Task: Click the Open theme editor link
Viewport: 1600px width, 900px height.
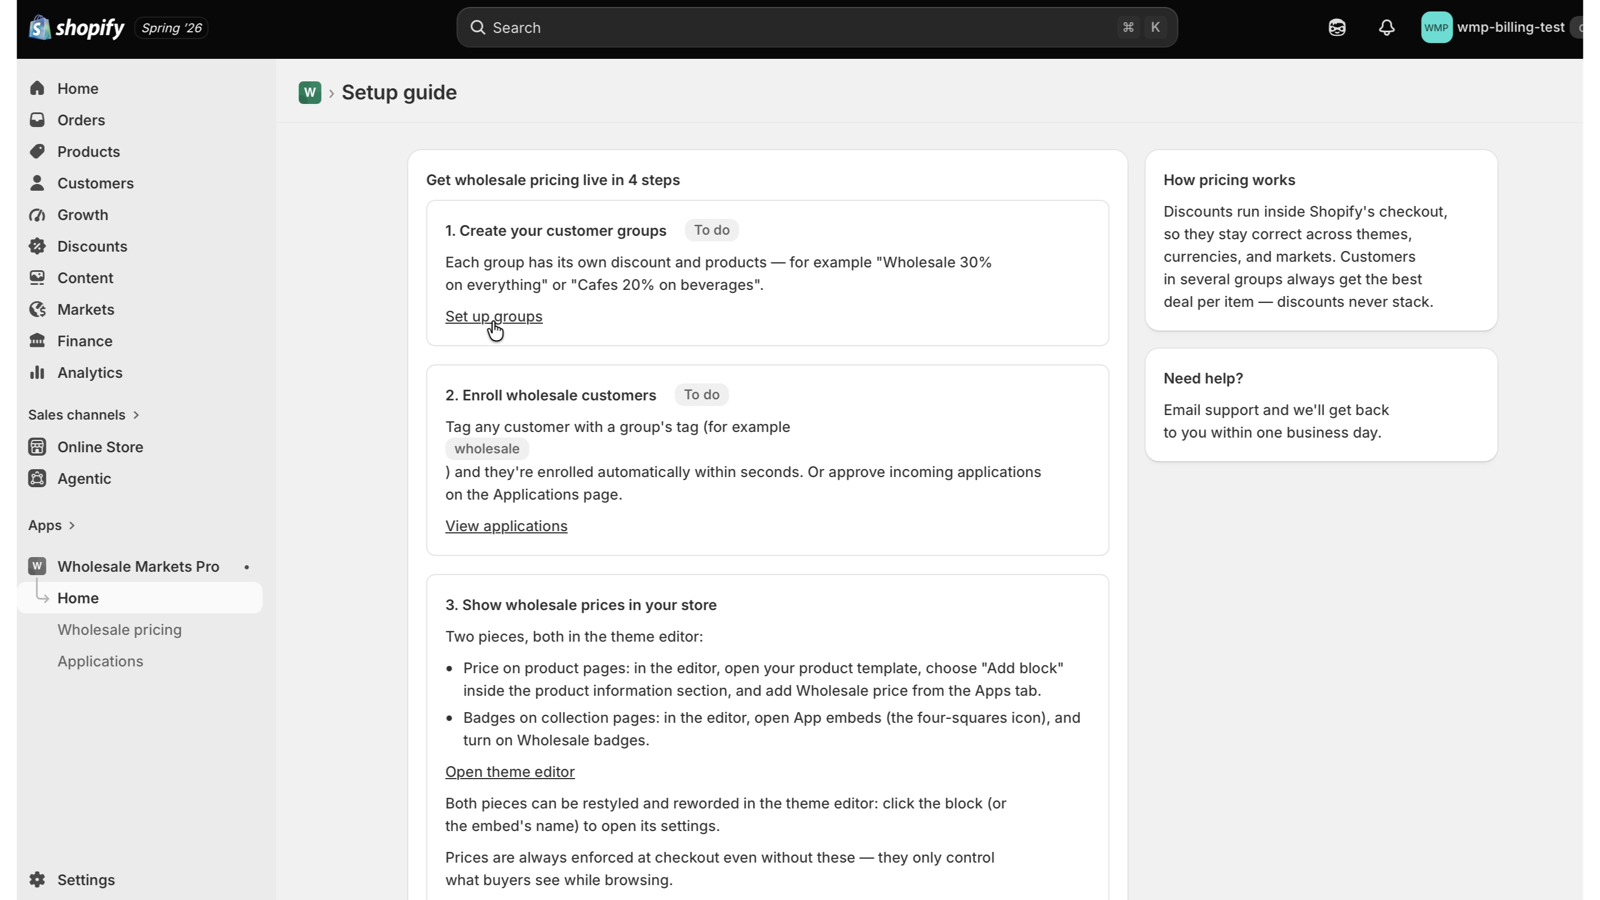Action: coord(510,772)
